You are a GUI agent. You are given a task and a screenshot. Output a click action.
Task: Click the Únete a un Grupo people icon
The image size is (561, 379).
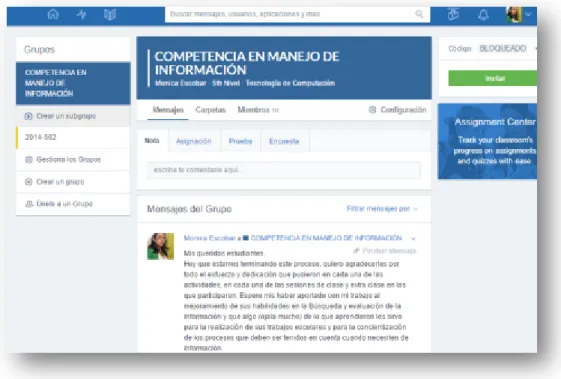[x=29, y=204]
